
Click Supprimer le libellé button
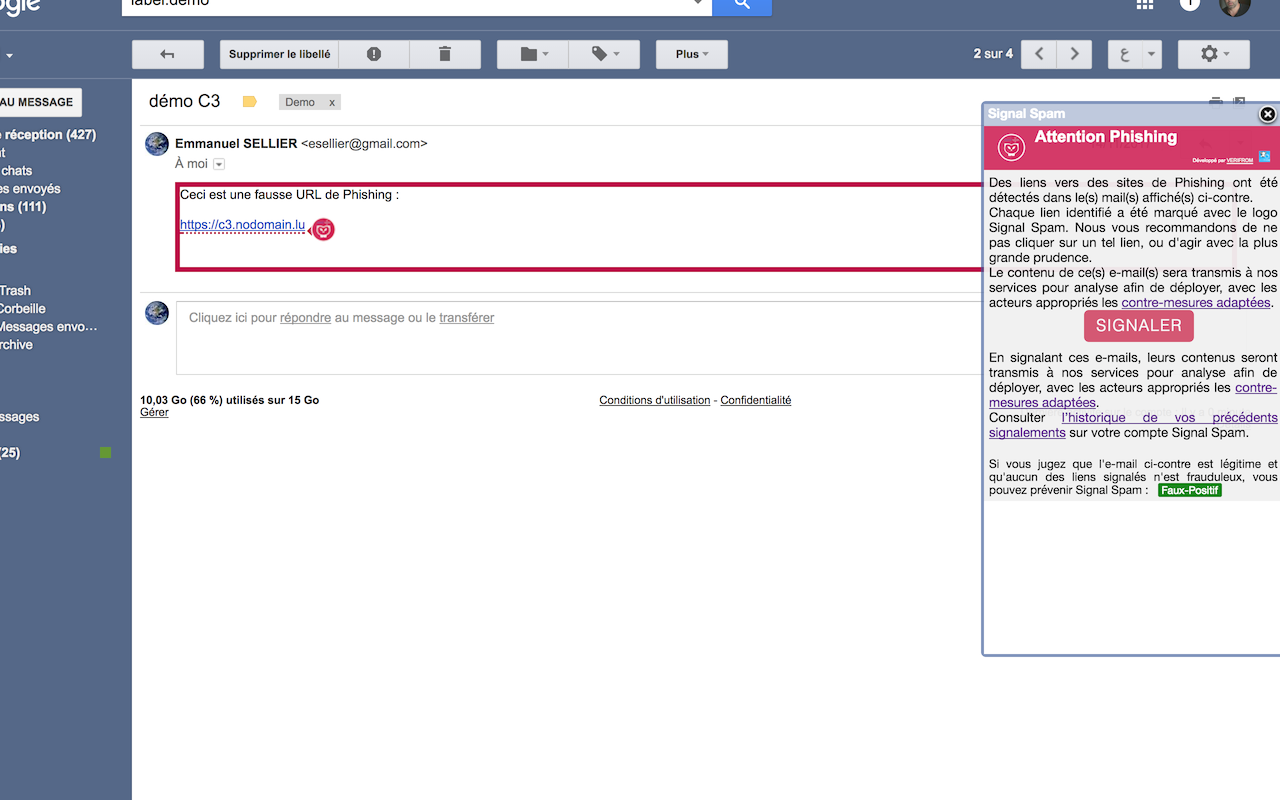pyautogui.click(x=279, y=54)
